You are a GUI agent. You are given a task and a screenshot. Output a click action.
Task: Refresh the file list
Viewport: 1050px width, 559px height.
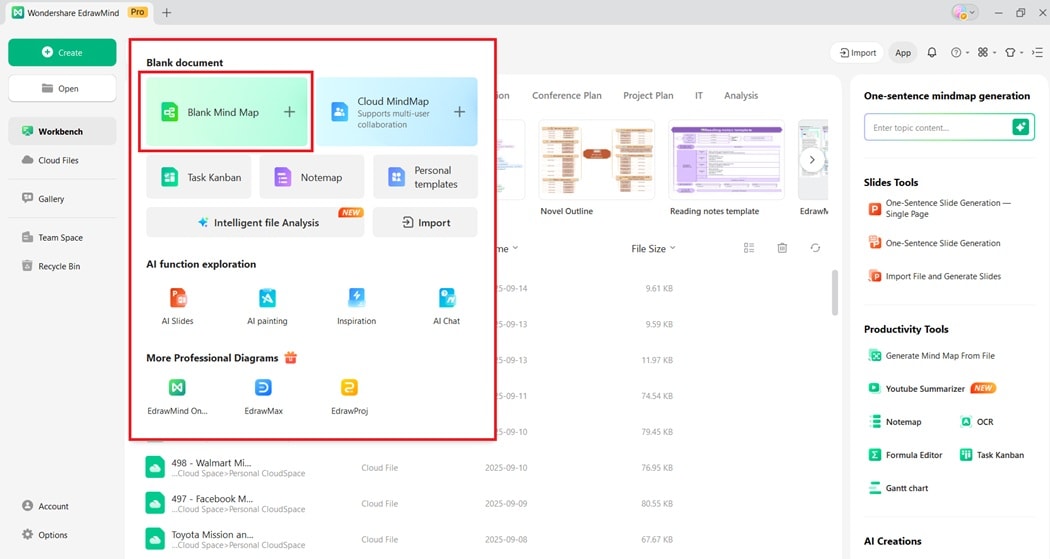(x=815, y=248)
